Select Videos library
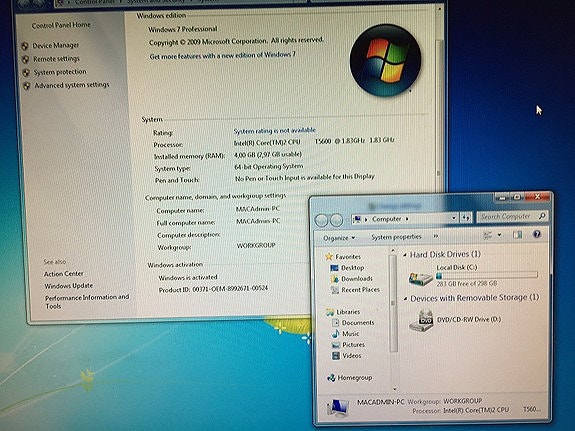Viewport: 575px width, 431px height. (x=351, y=356)
